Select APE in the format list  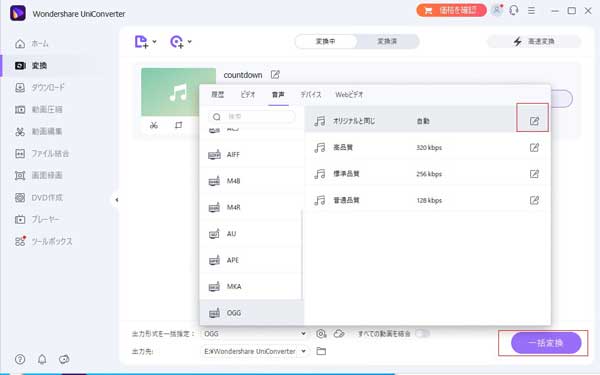(x=251, y=260)
